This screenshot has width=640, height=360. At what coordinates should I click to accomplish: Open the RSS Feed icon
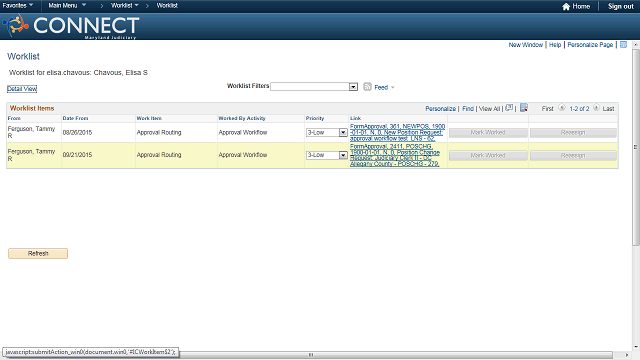tap(367, 87)
